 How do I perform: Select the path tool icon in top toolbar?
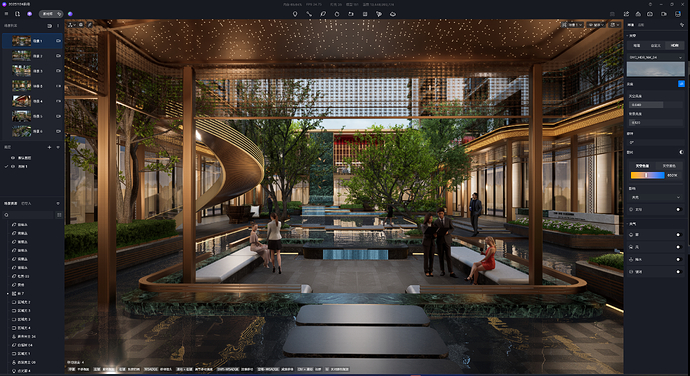pyautogui.click(x=309, y=14)
